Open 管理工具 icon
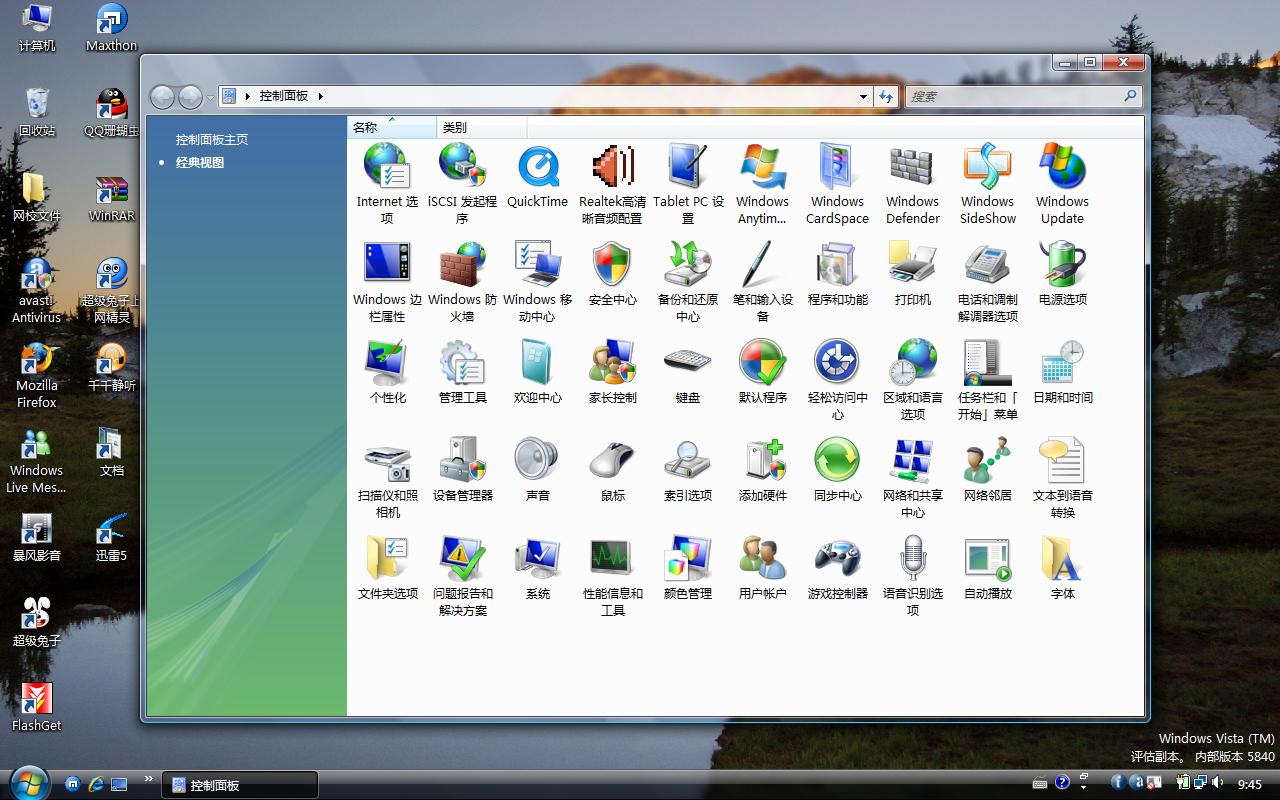The image size is (1280, 800). coord(462,371)
